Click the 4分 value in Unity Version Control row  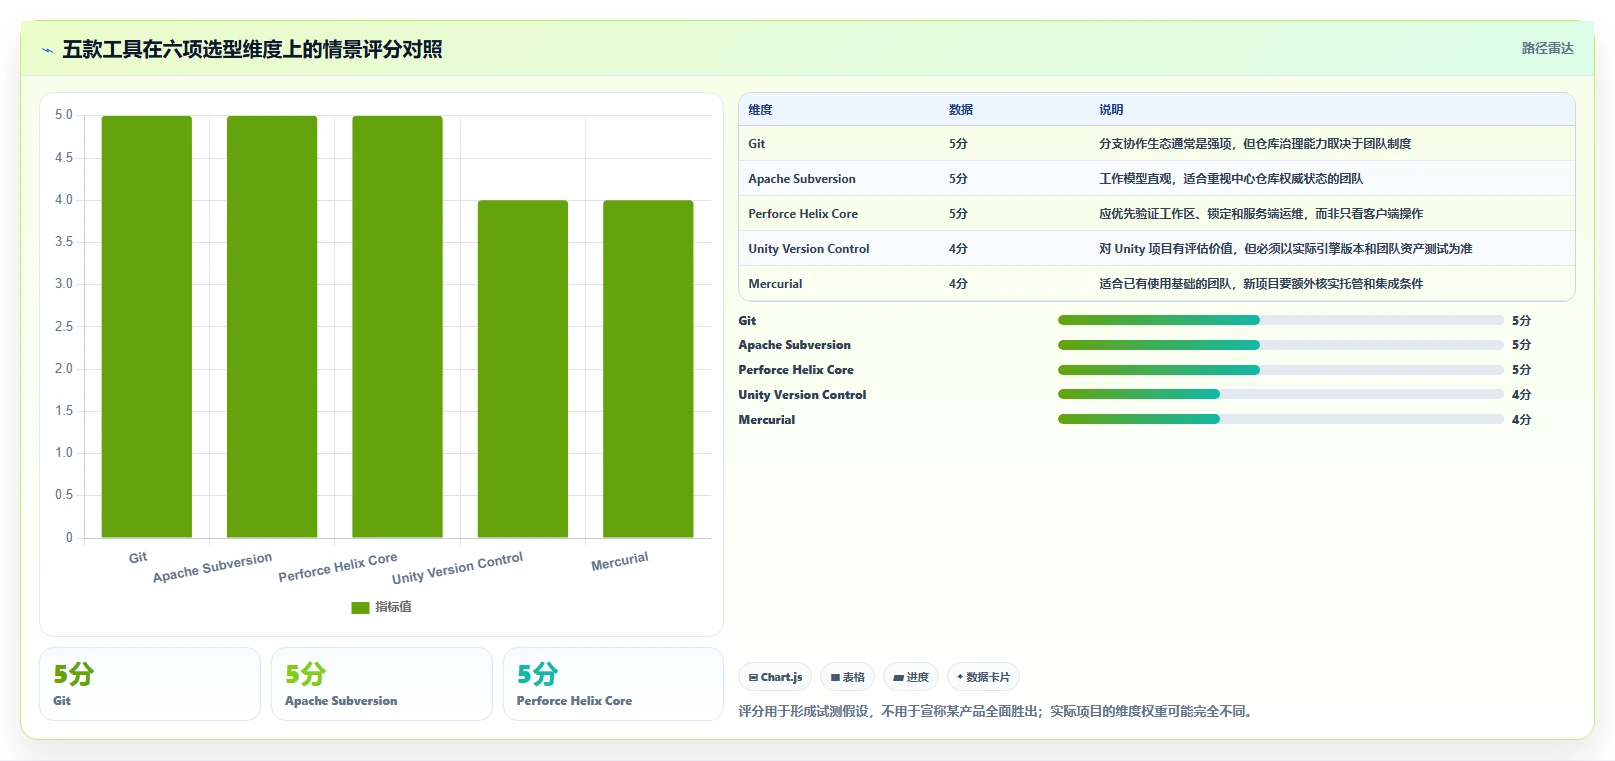[958, 249]
